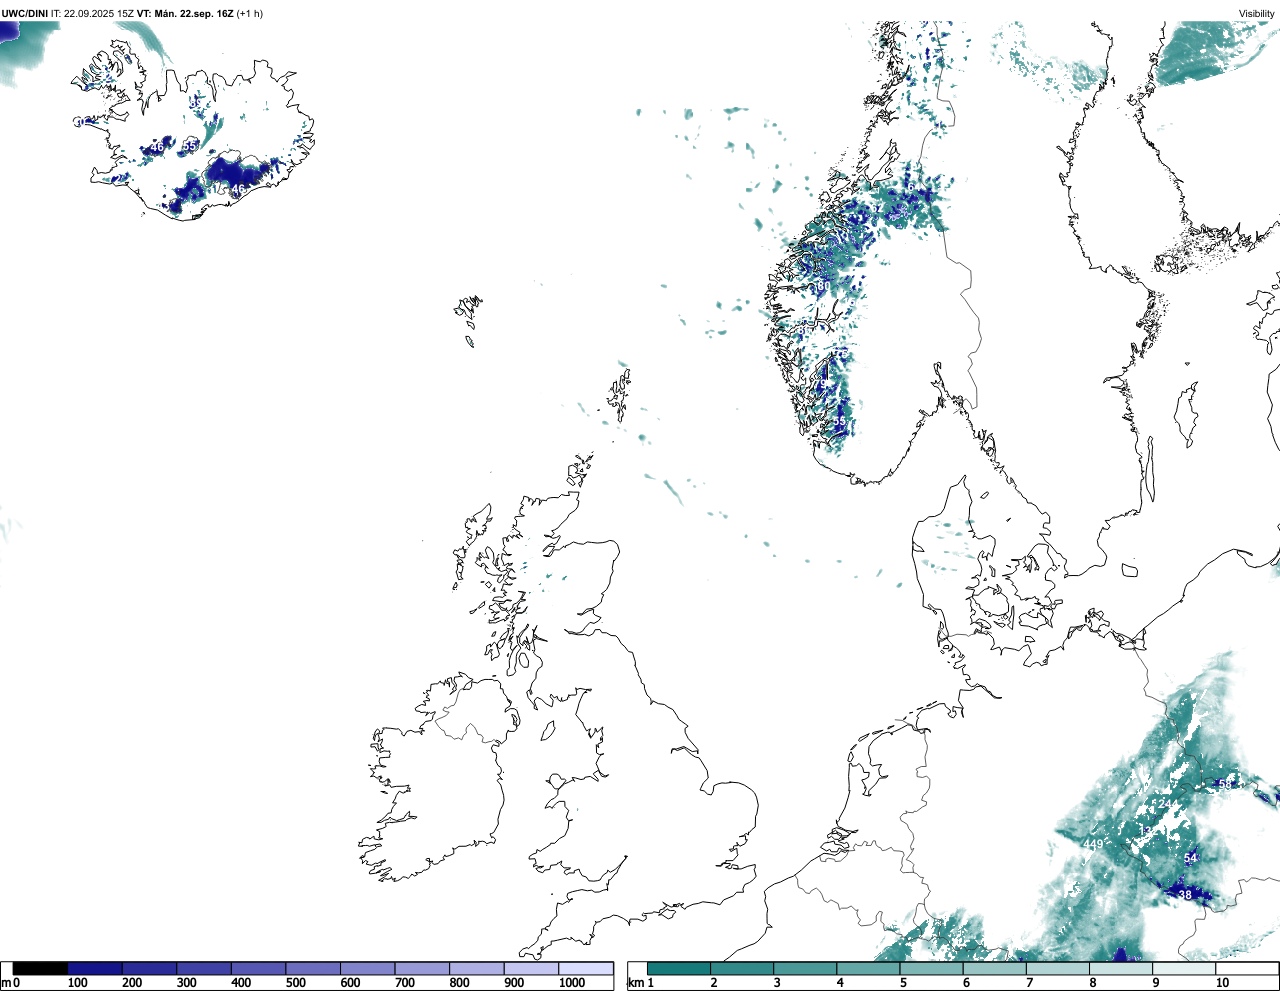Screen dimensions: 1280x991
Task: Click the 'IT: 22.09.2025 15Z' initial time text
Action: pyautogui.click(x=92, y=14)
